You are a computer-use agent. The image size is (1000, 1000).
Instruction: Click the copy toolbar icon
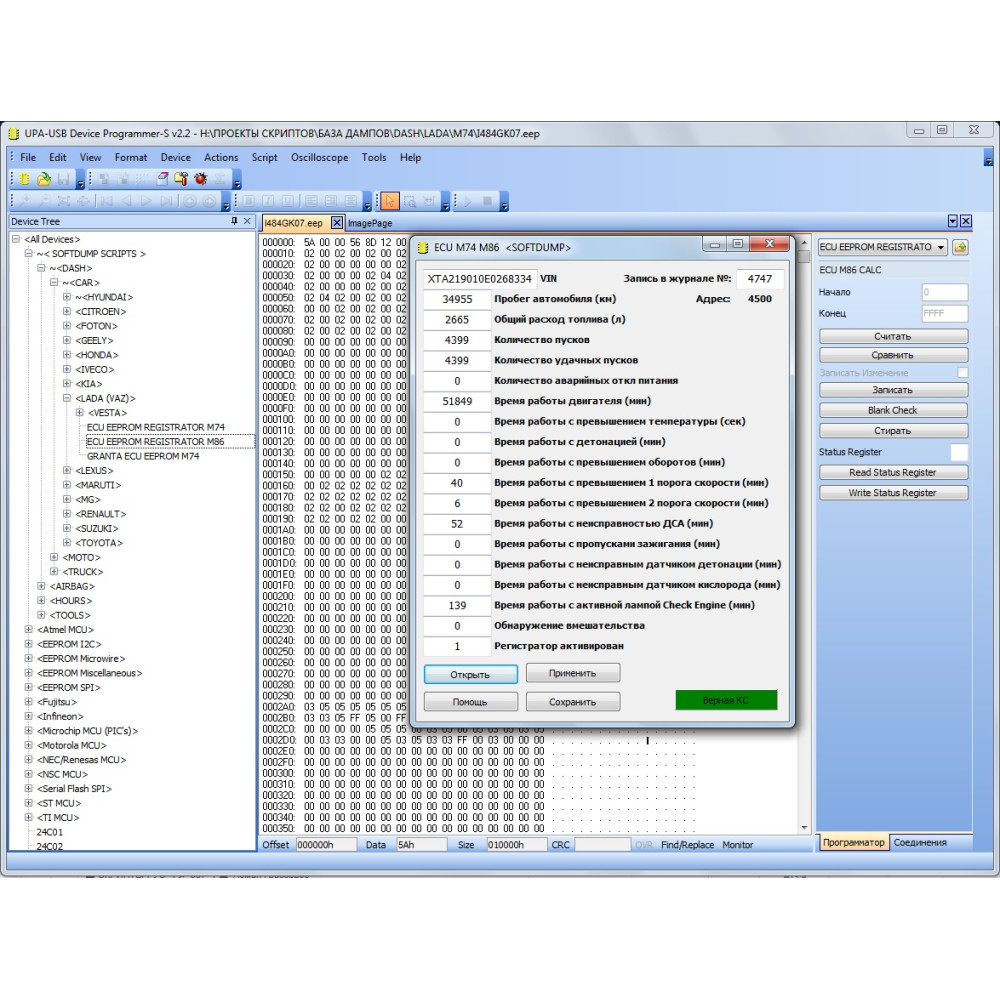(104, 179)
